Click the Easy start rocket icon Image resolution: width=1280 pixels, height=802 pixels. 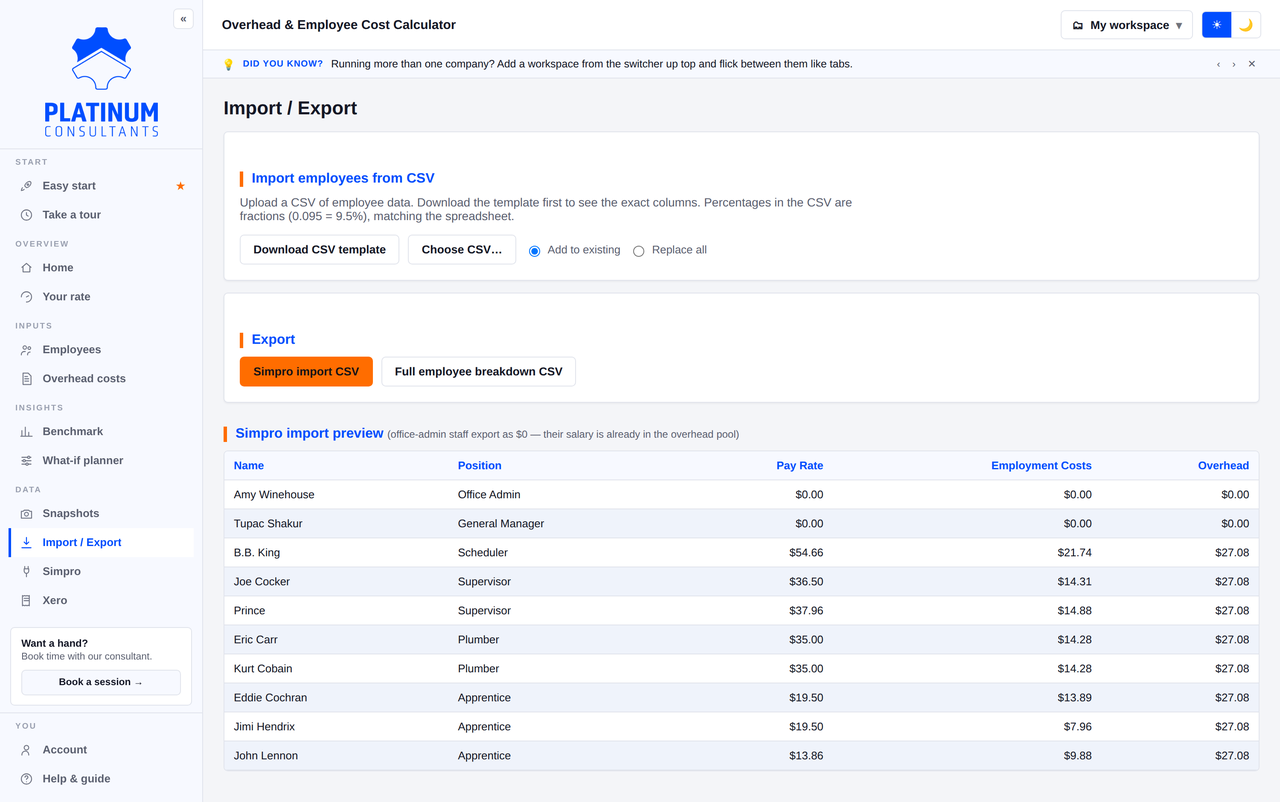point(26,186)
